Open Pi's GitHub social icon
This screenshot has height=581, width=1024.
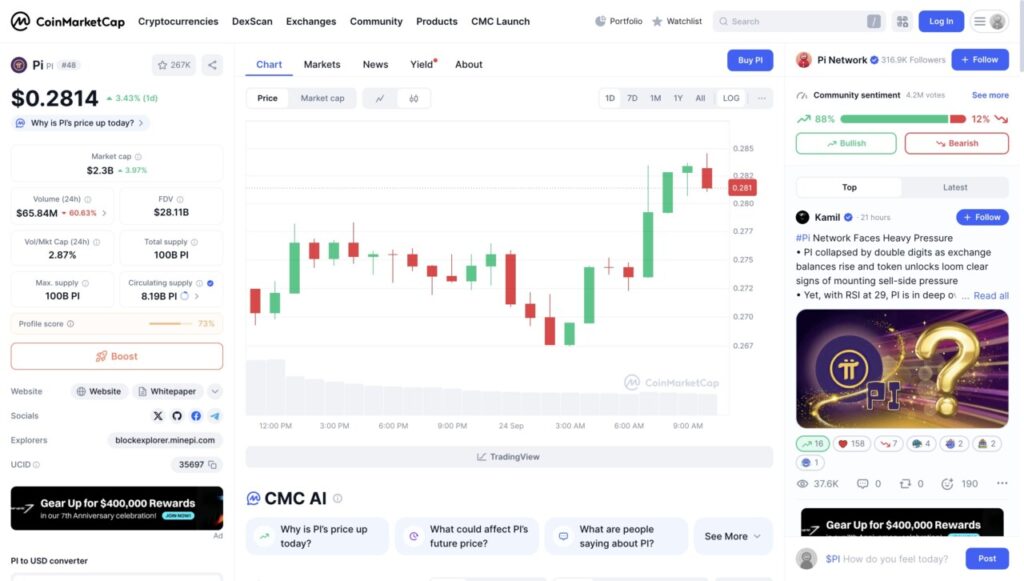pyautogui.click(x=177, y=416)
